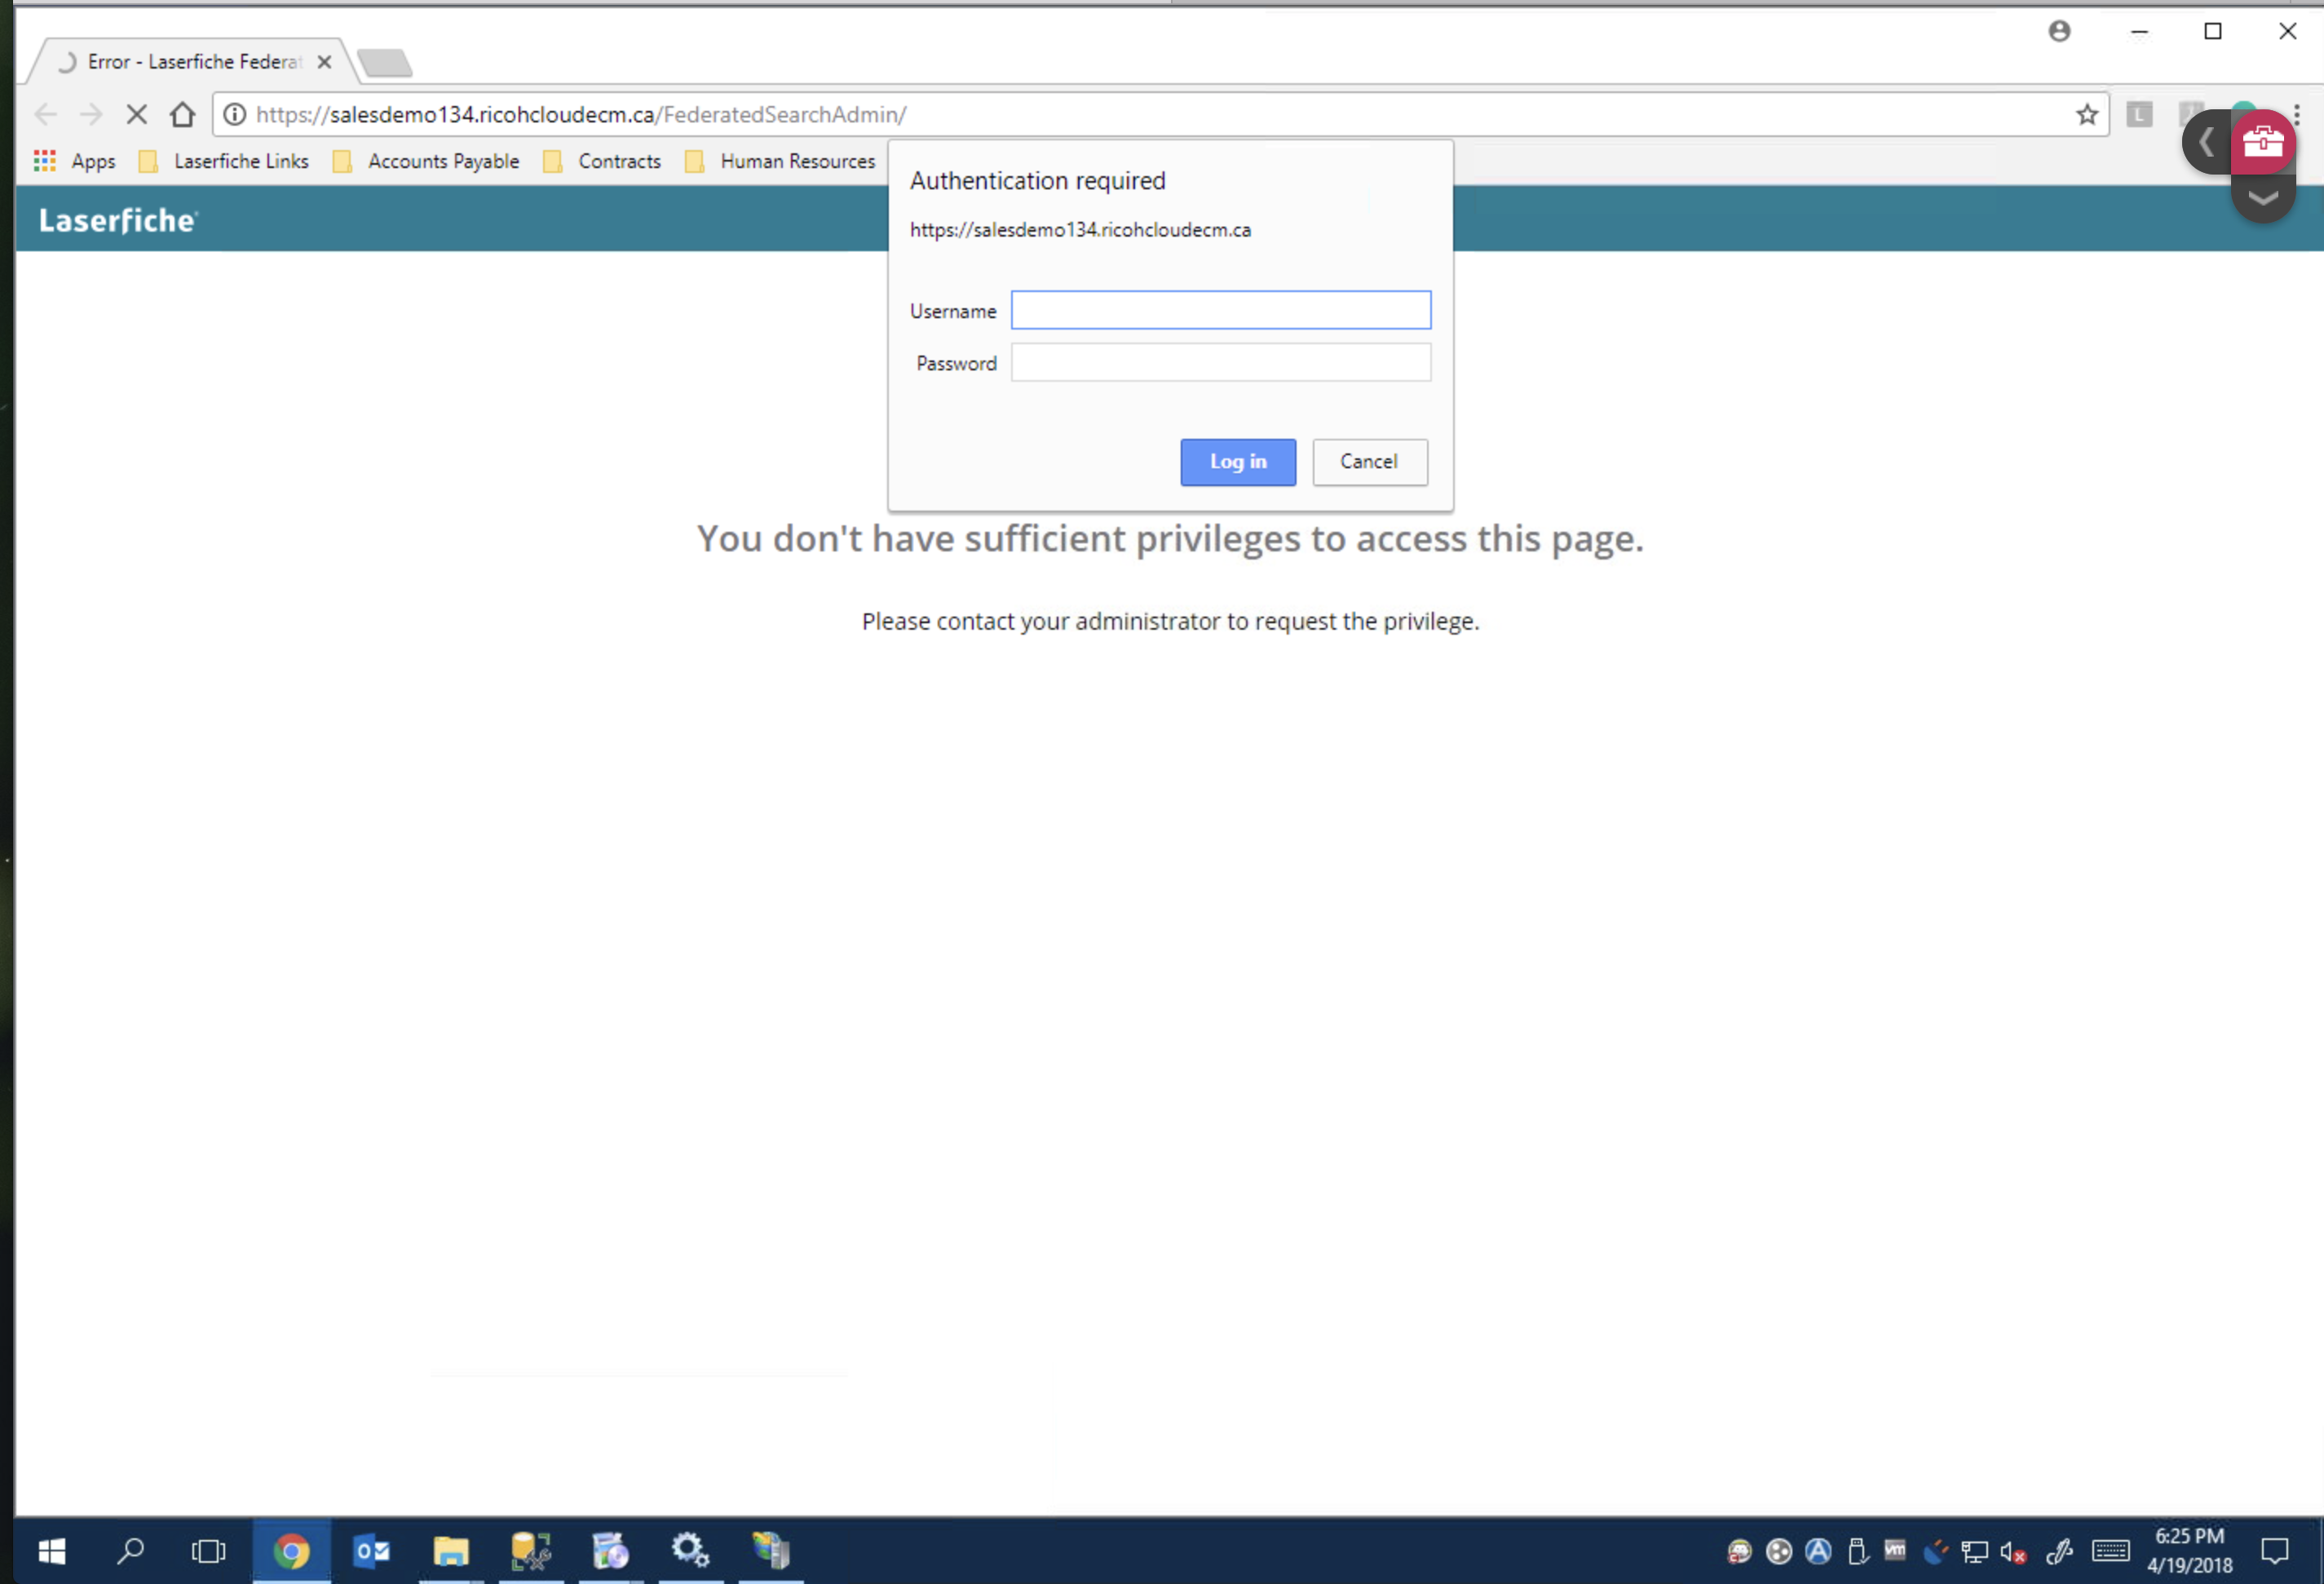View site information icon in address bar
The height and width of the screenshot is (1584, 2324).
click(x=235, y=115)
